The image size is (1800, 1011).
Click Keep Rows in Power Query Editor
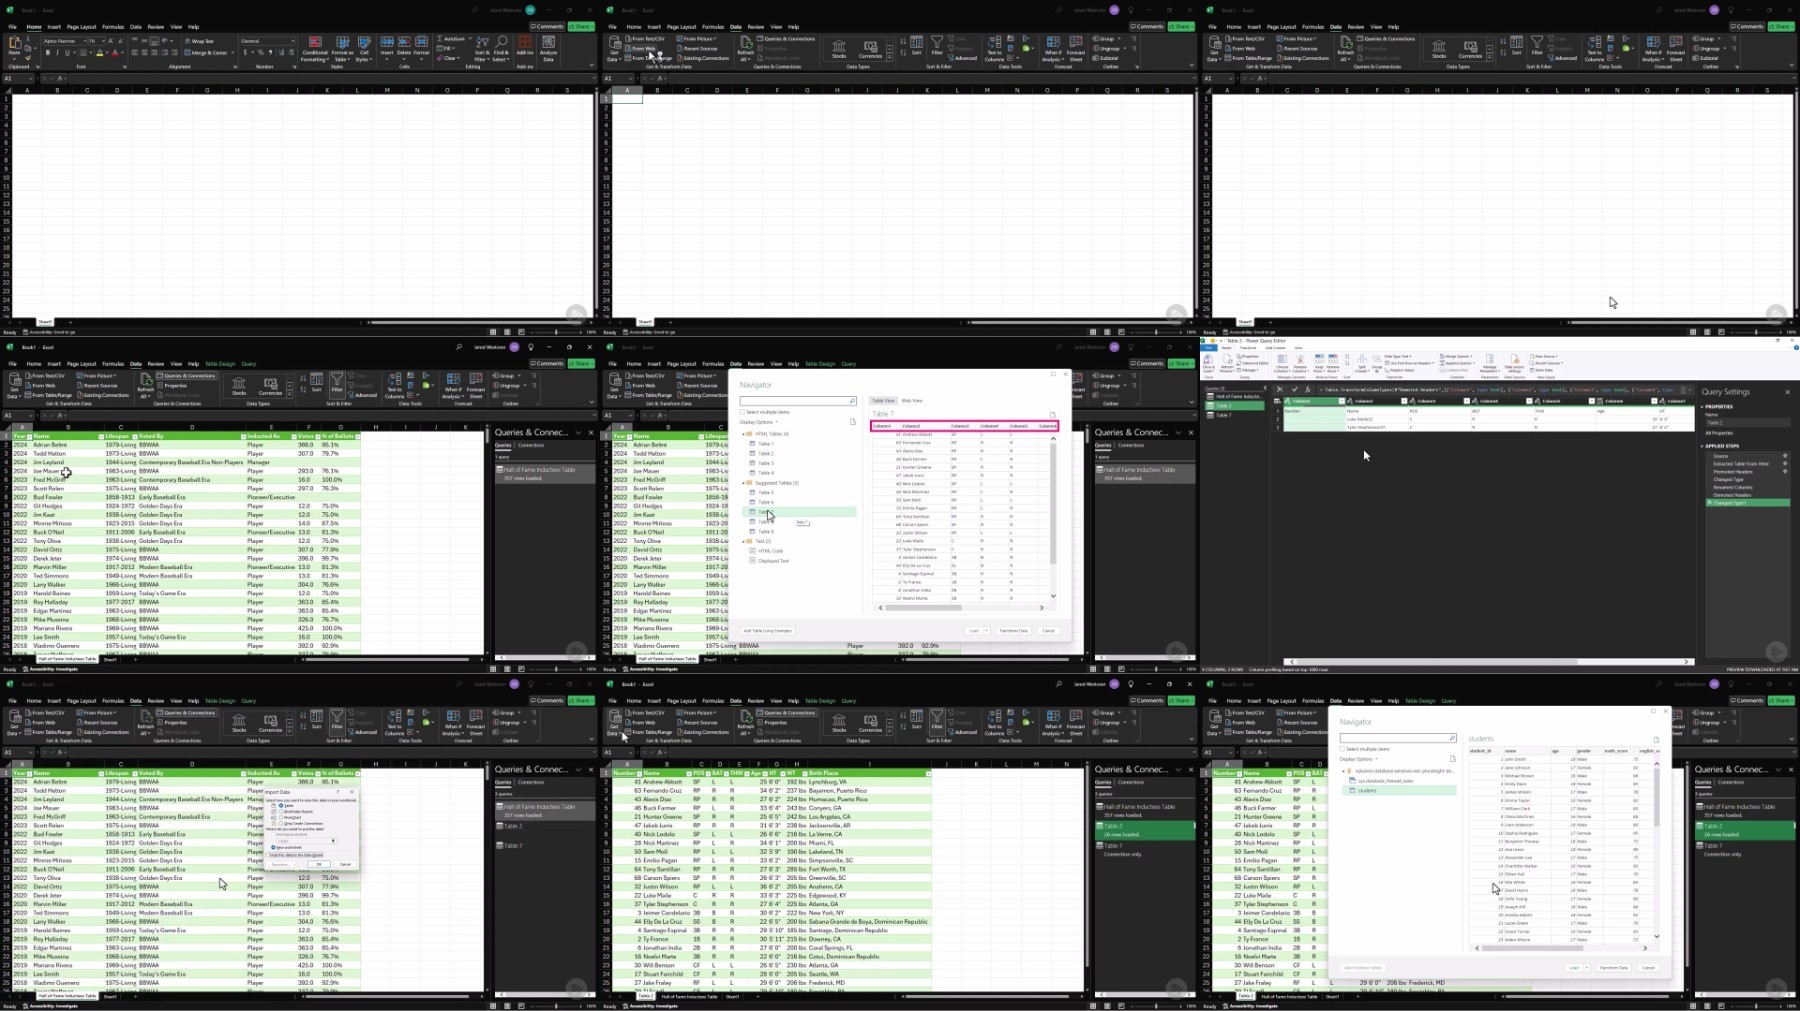click(1320, 364)
